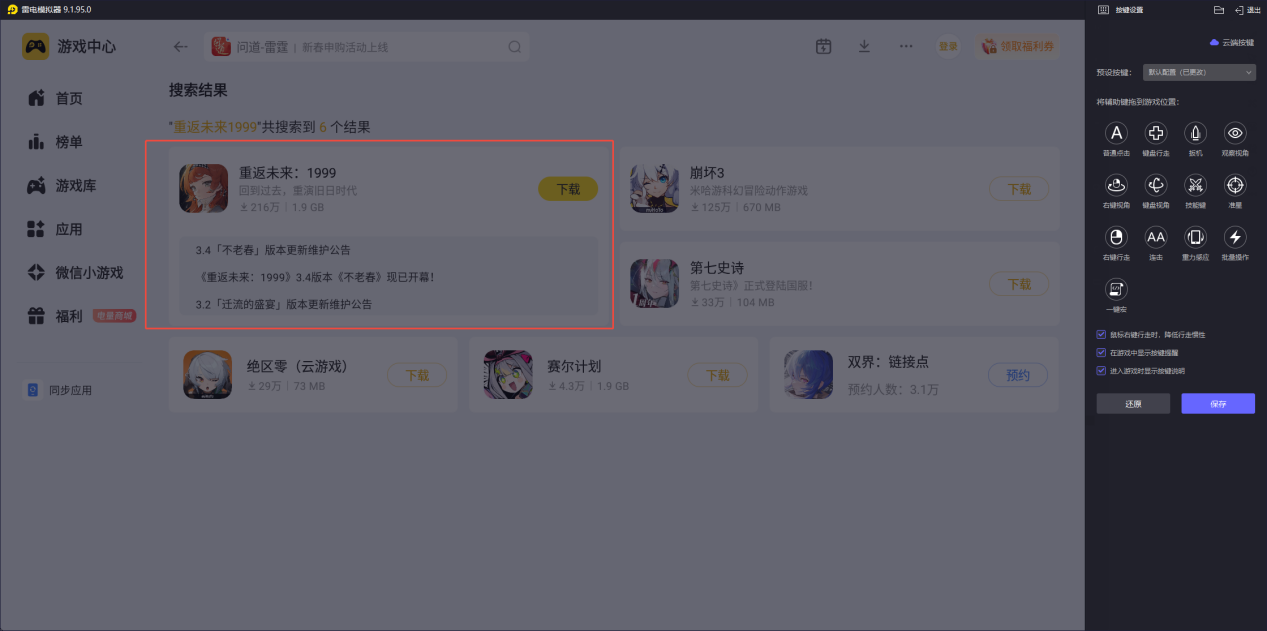Go to 榜单 in the sidebar

[55, 142]
